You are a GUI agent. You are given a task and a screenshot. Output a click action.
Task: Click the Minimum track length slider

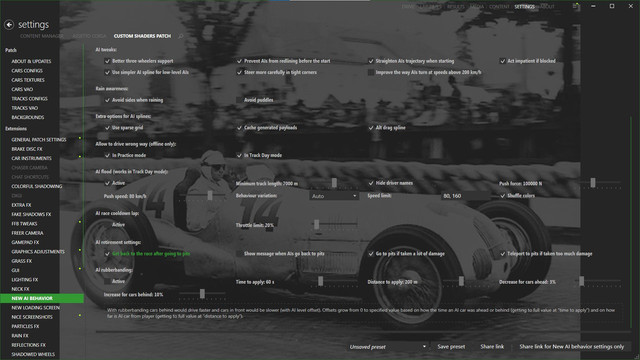click(x=334, y=183)
